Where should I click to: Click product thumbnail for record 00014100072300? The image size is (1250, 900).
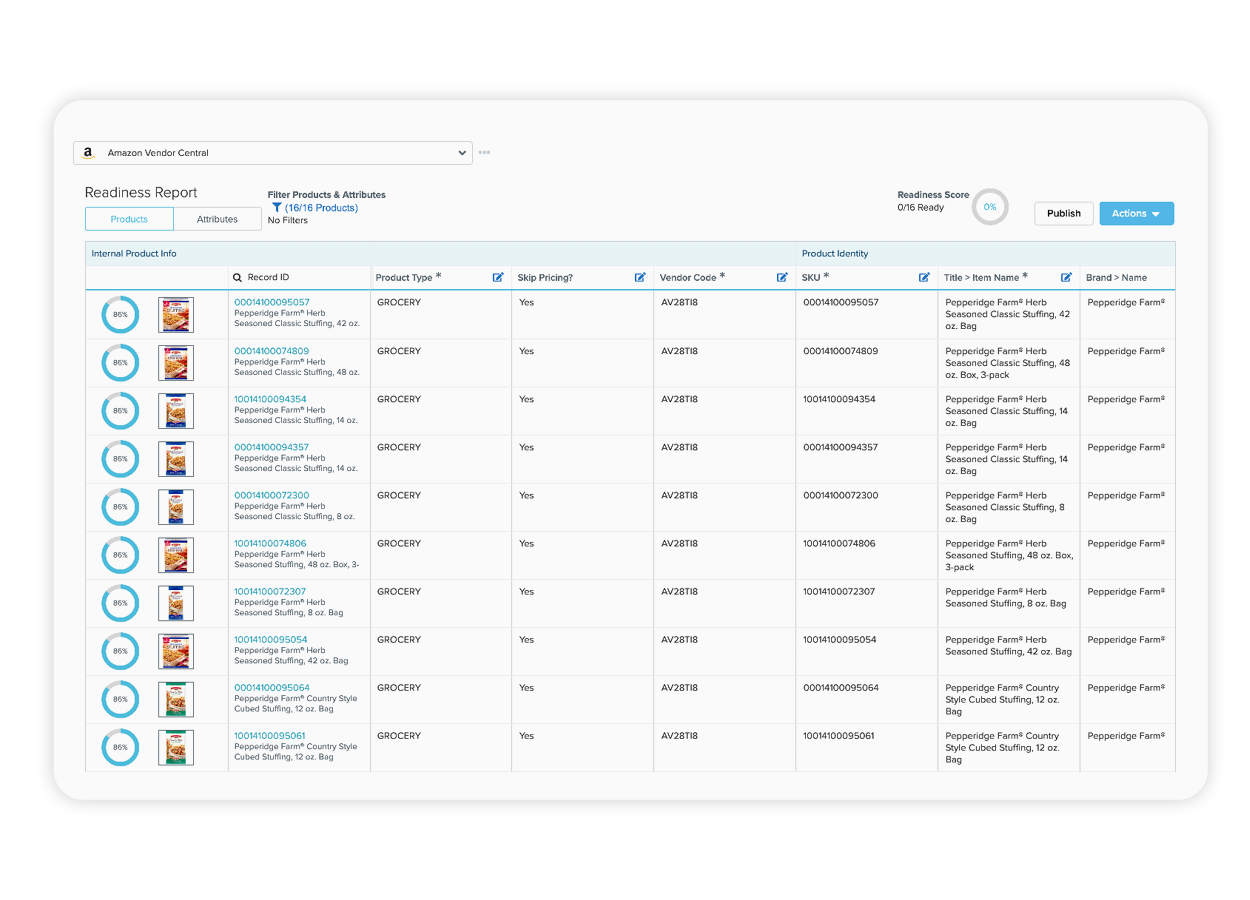(x=176, y=507)
